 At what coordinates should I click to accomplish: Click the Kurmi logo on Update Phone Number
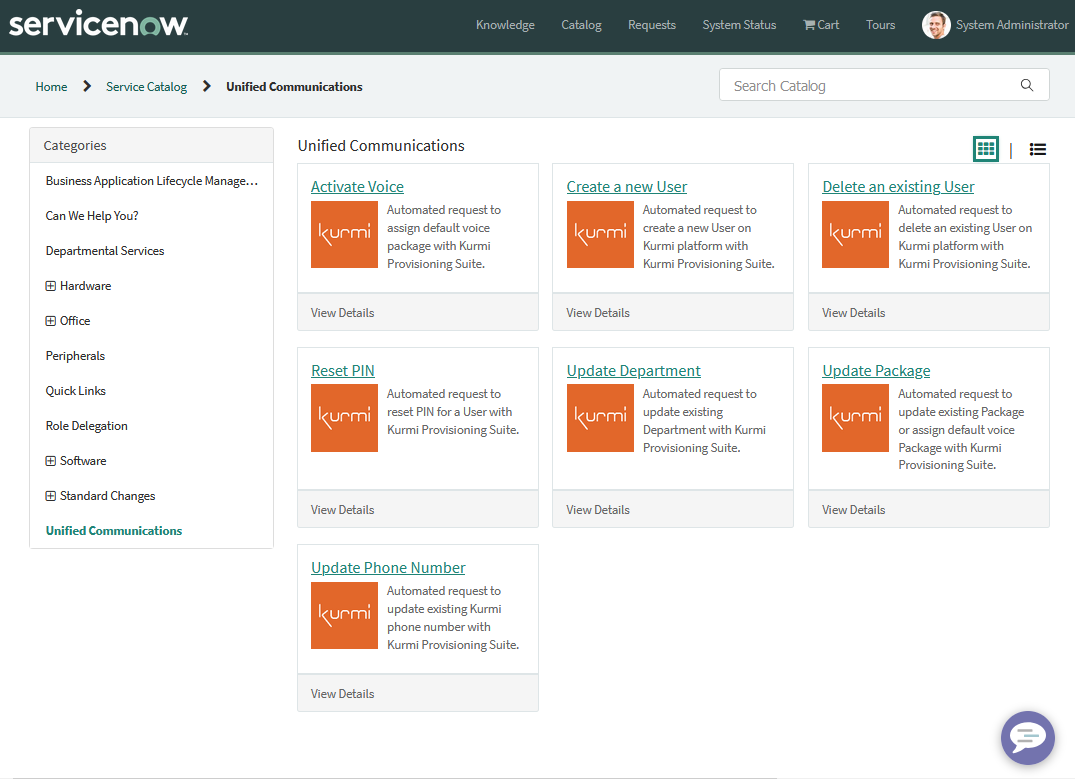(344, 615)
